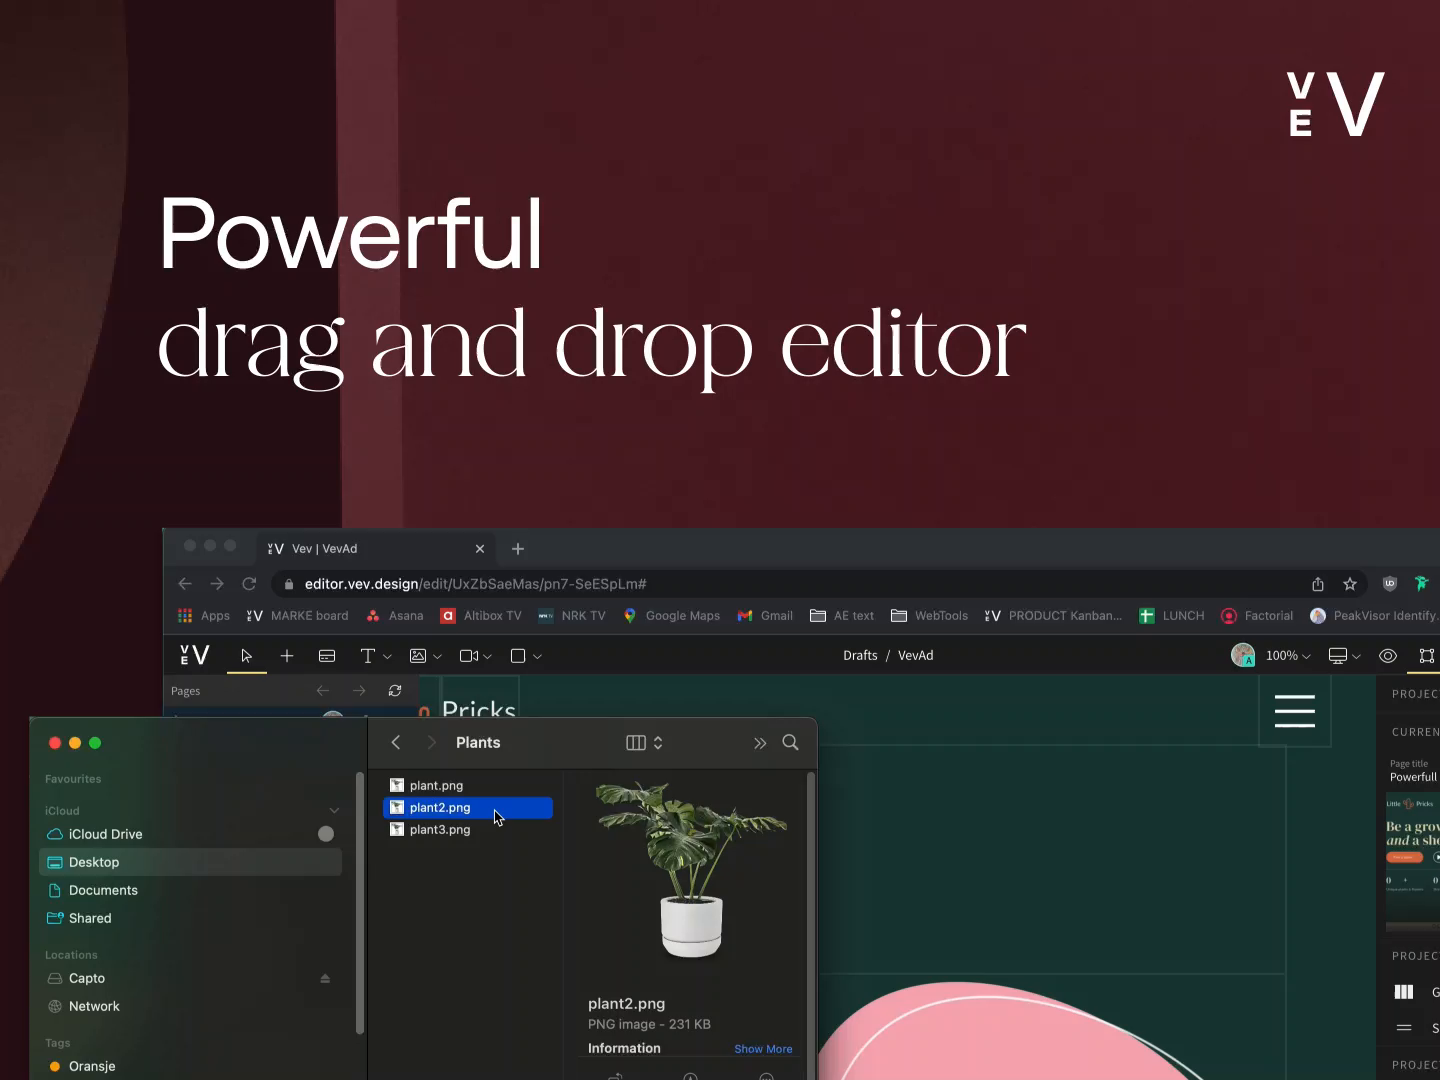Click Drafts in the editor breadcrumb

pyautogui.click(x=860, y=655)
